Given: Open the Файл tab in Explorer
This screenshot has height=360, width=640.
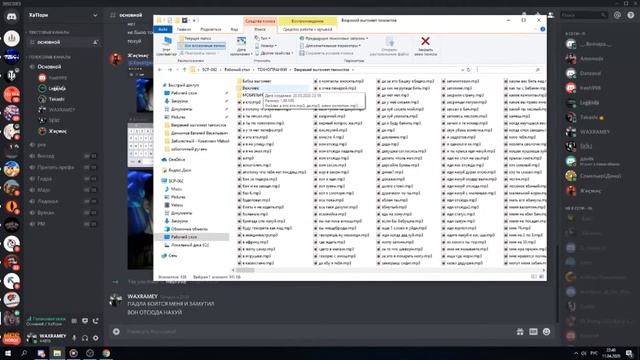Looking at the screenshot, I should tap(163, 29).
